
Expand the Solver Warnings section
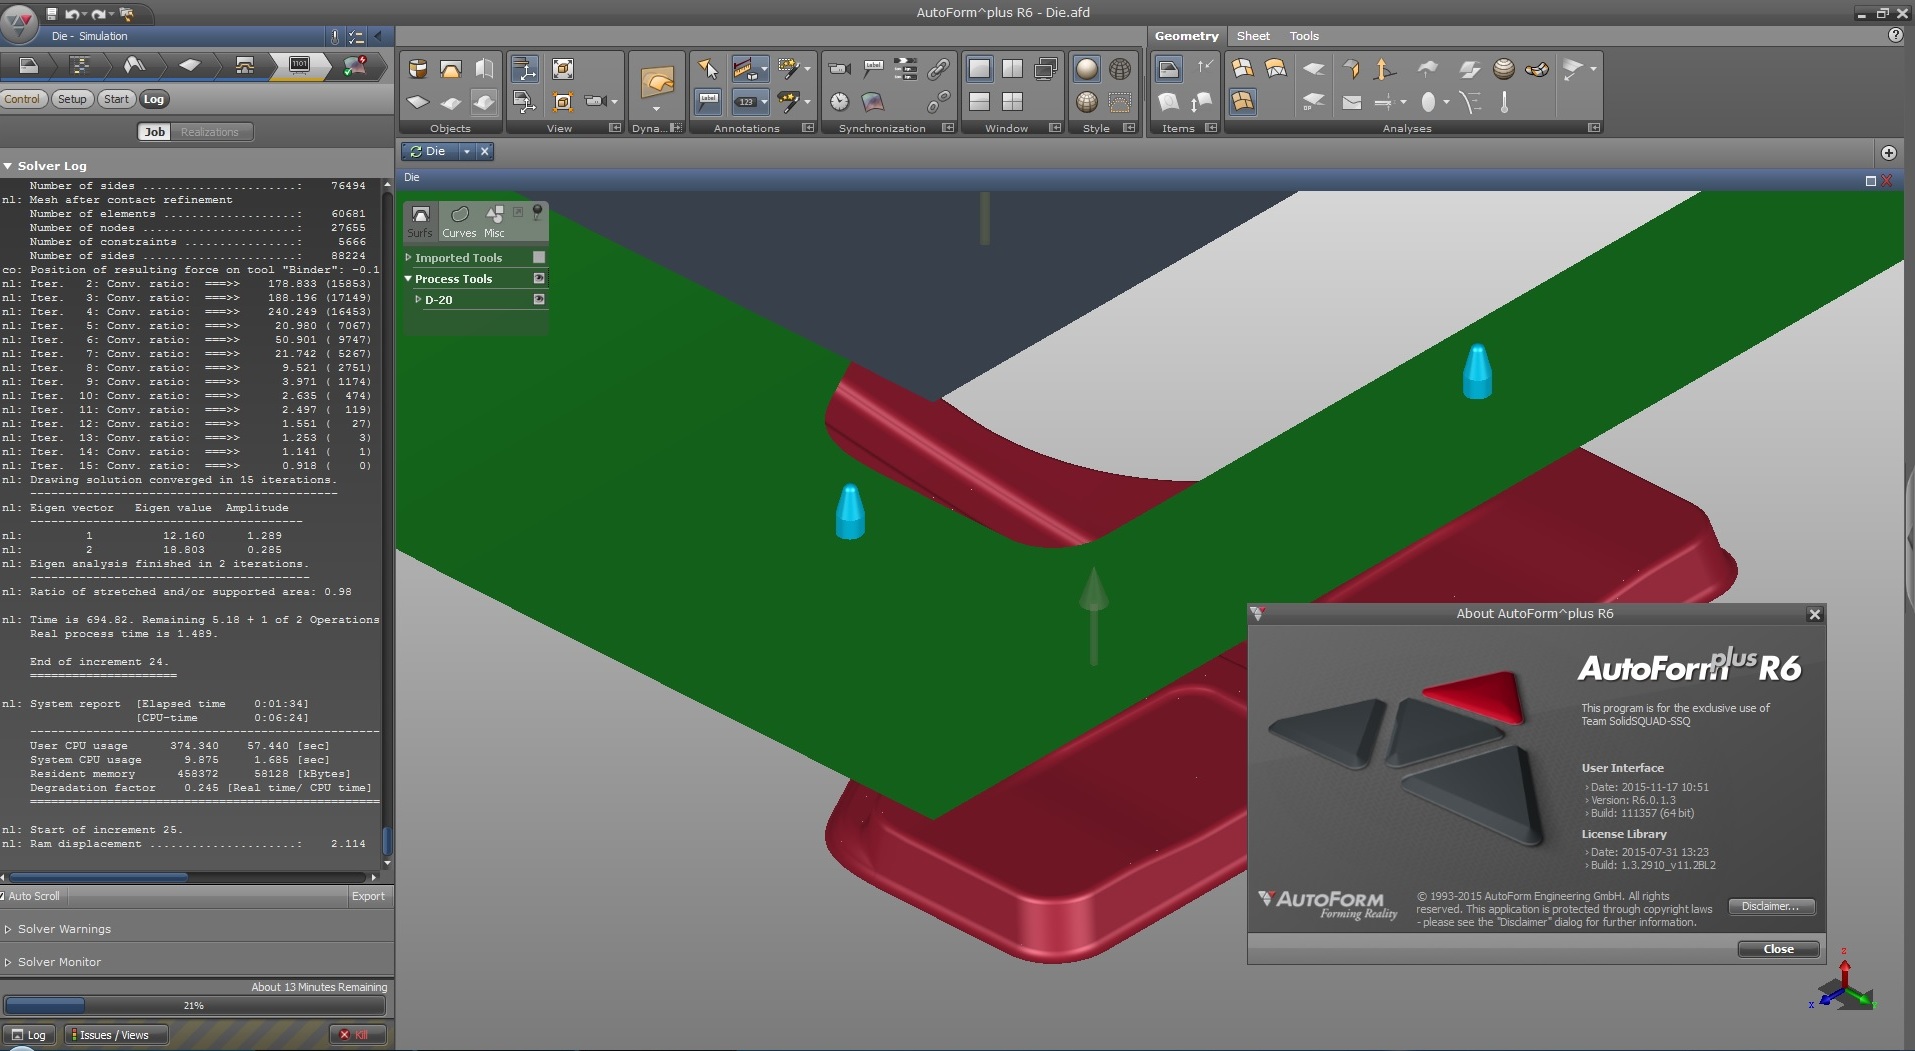pos(8,929)
